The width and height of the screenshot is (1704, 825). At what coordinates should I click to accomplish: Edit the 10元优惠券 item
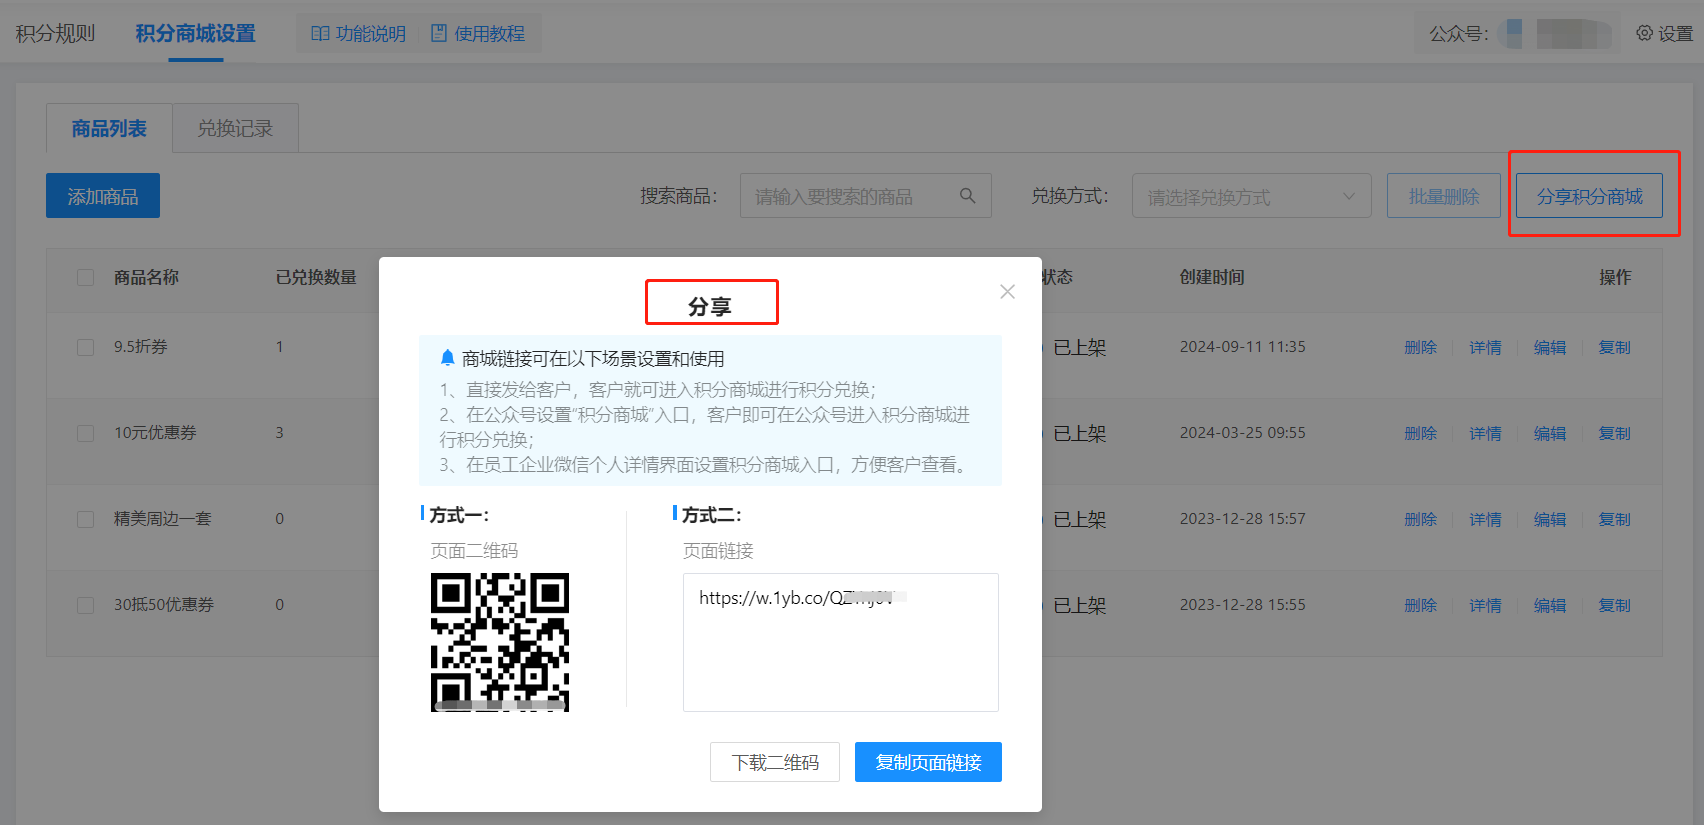click(1550, 433)
